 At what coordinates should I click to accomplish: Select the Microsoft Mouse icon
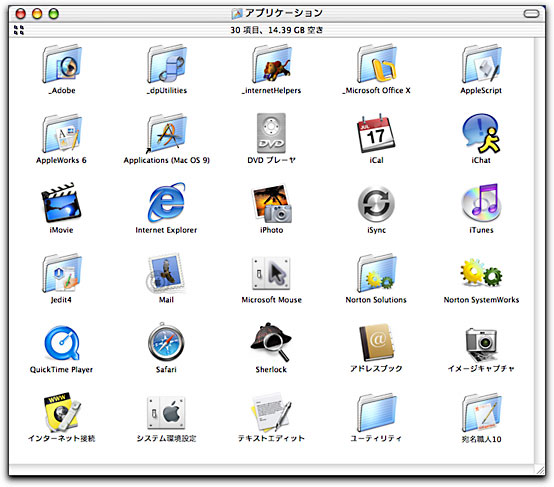click(271, 274)
